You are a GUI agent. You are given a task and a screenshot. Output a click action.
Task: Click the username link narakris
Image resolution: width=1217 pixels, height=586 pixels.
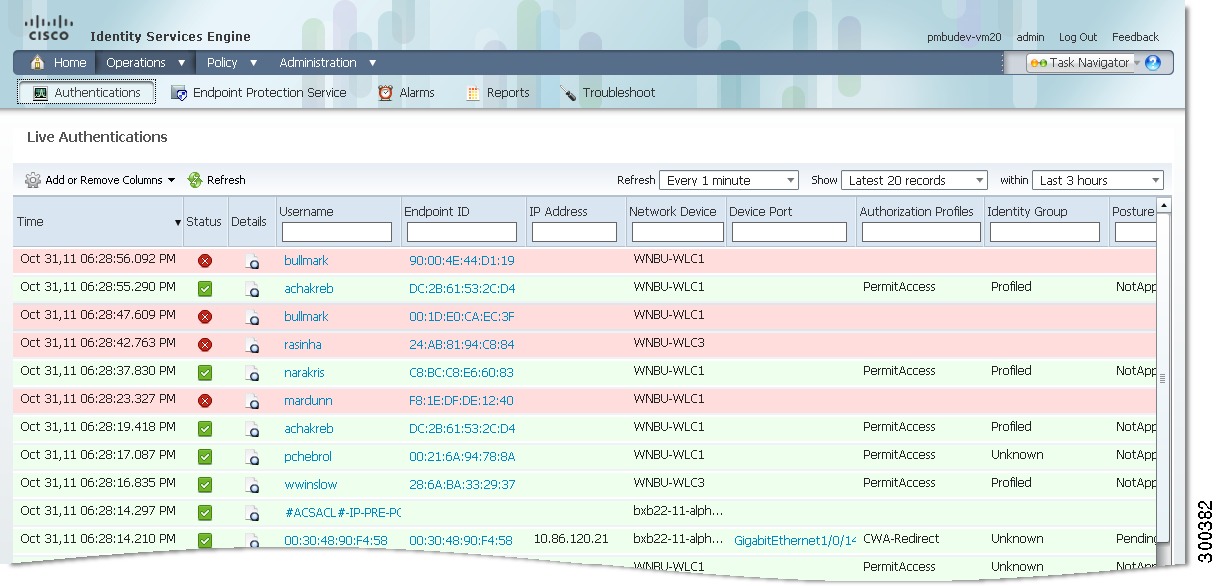click(x=304, y=373)
